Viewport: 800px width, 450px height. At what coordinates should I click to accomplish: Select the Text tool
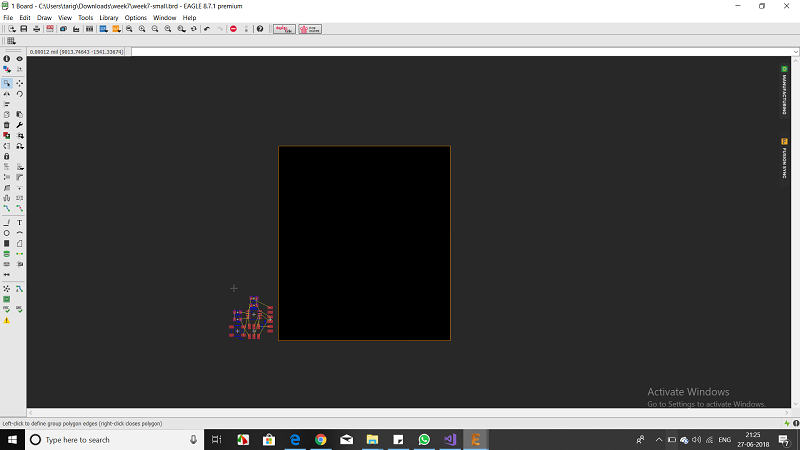[19, 222]
